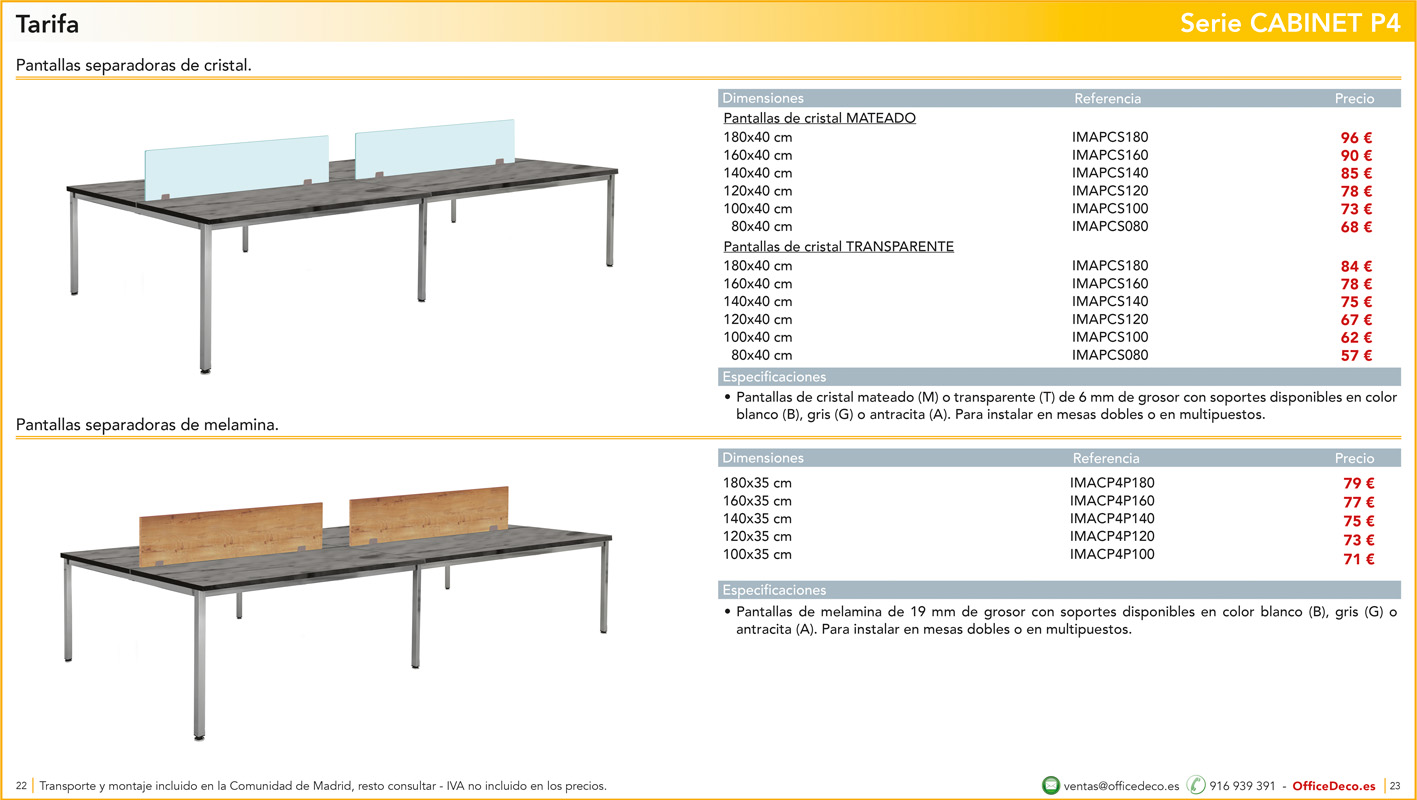Click the 79 € melamine price
Image resolution: width=1417 pixels, height=800 pixels.
click(x=1358, y=484)
